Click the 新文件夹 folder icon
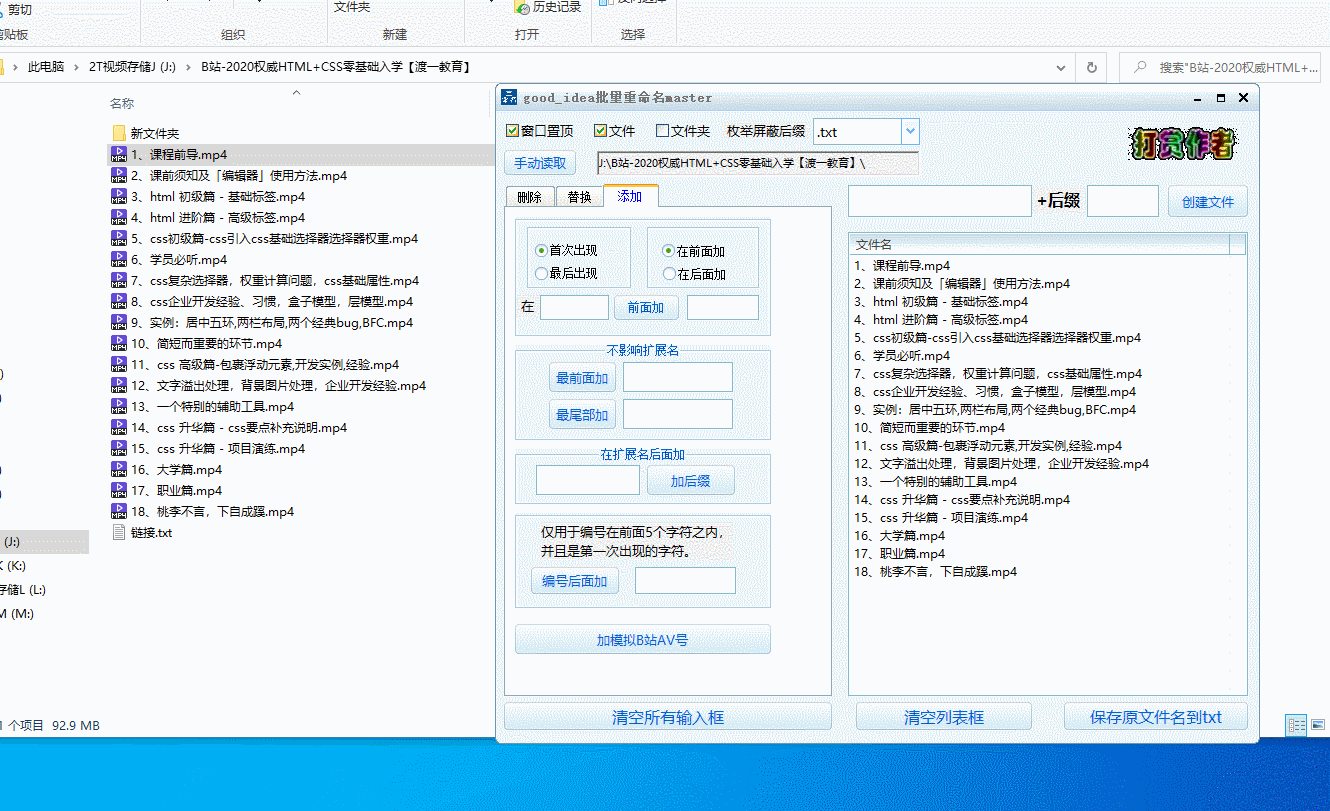 click(118, 133)
